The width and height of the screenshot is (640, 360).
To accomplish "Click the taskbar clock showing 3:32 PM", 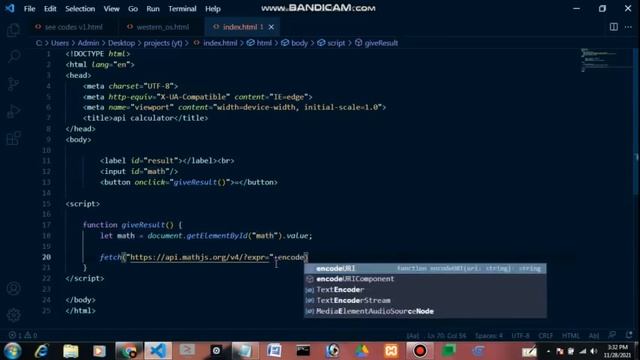I will [x=617, y=351].
